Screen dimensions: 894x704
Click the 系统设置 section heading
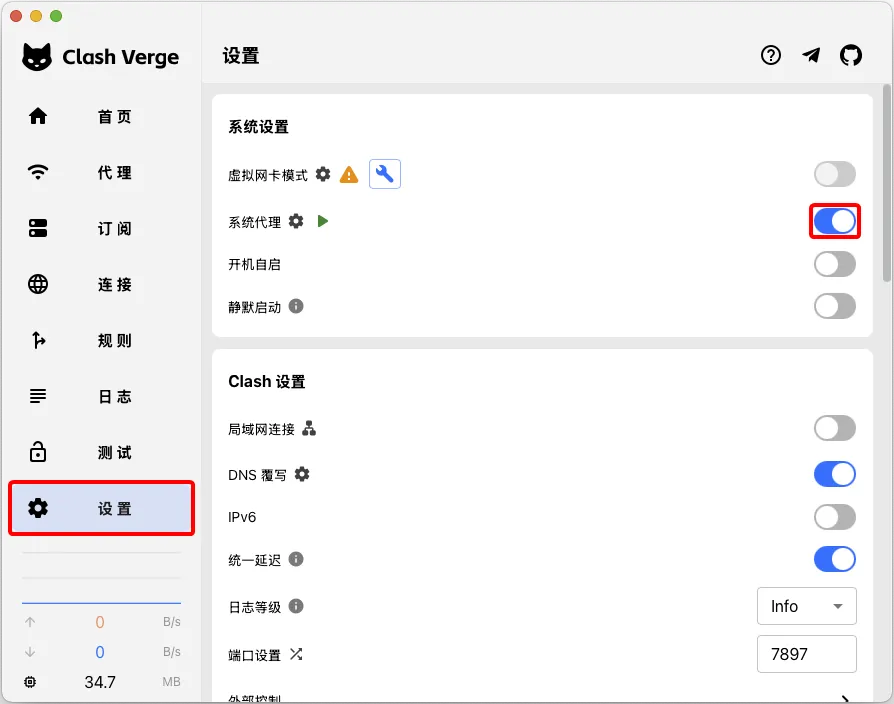pyautogui.click(x=258, y=127)
